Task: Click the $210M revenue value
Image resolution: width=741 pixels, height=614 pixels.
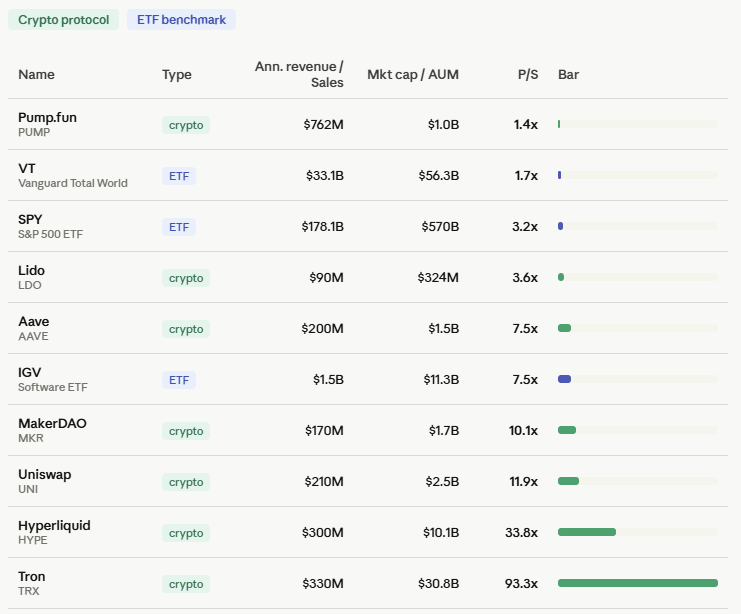Action: click(324, 482)
